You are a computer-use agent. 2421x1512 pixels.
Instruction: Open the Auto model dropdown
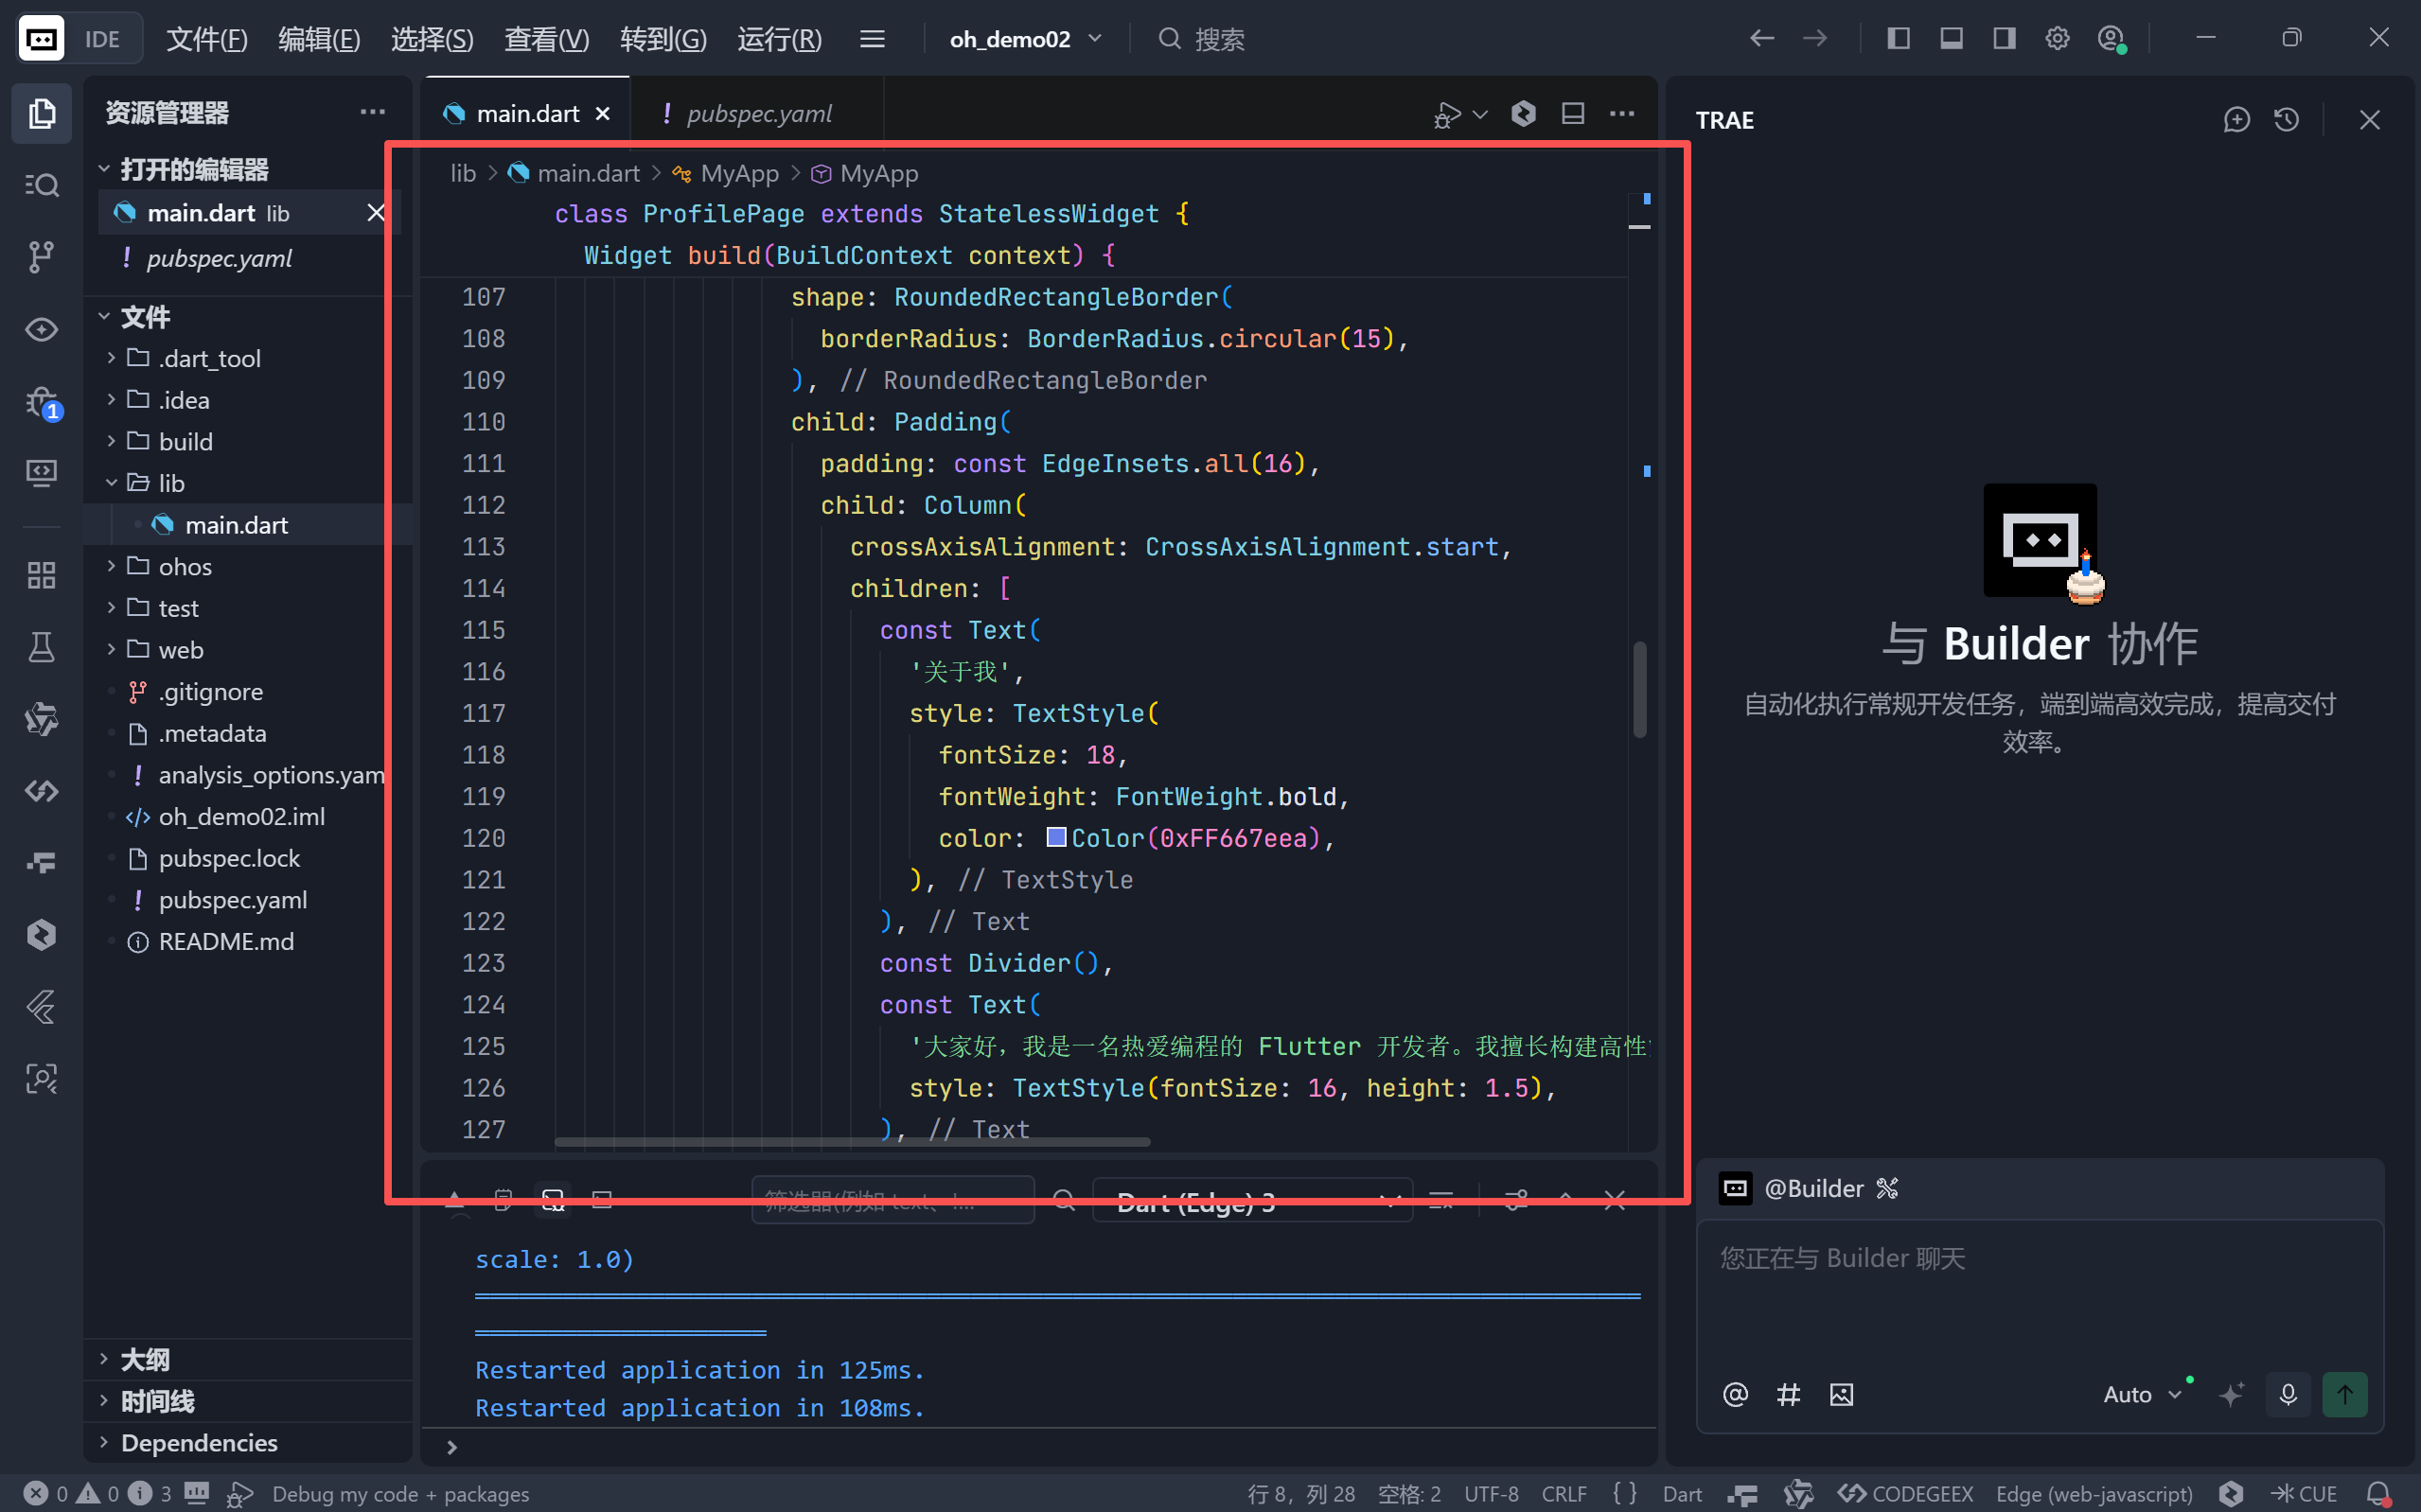coord(2141,1394)
